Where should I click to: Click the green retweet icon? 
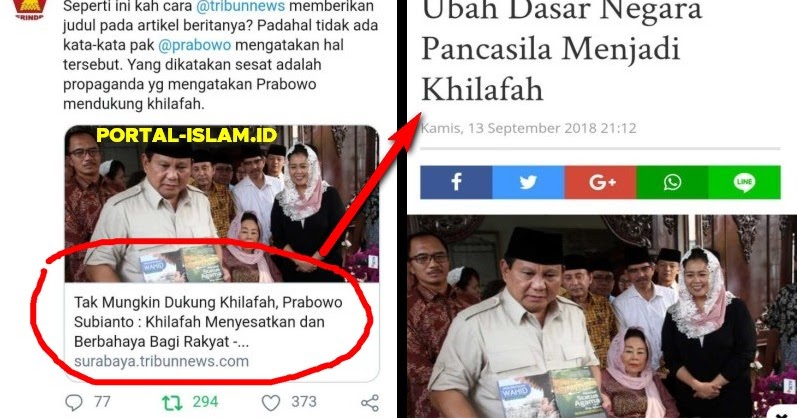[x=172, y=403]
